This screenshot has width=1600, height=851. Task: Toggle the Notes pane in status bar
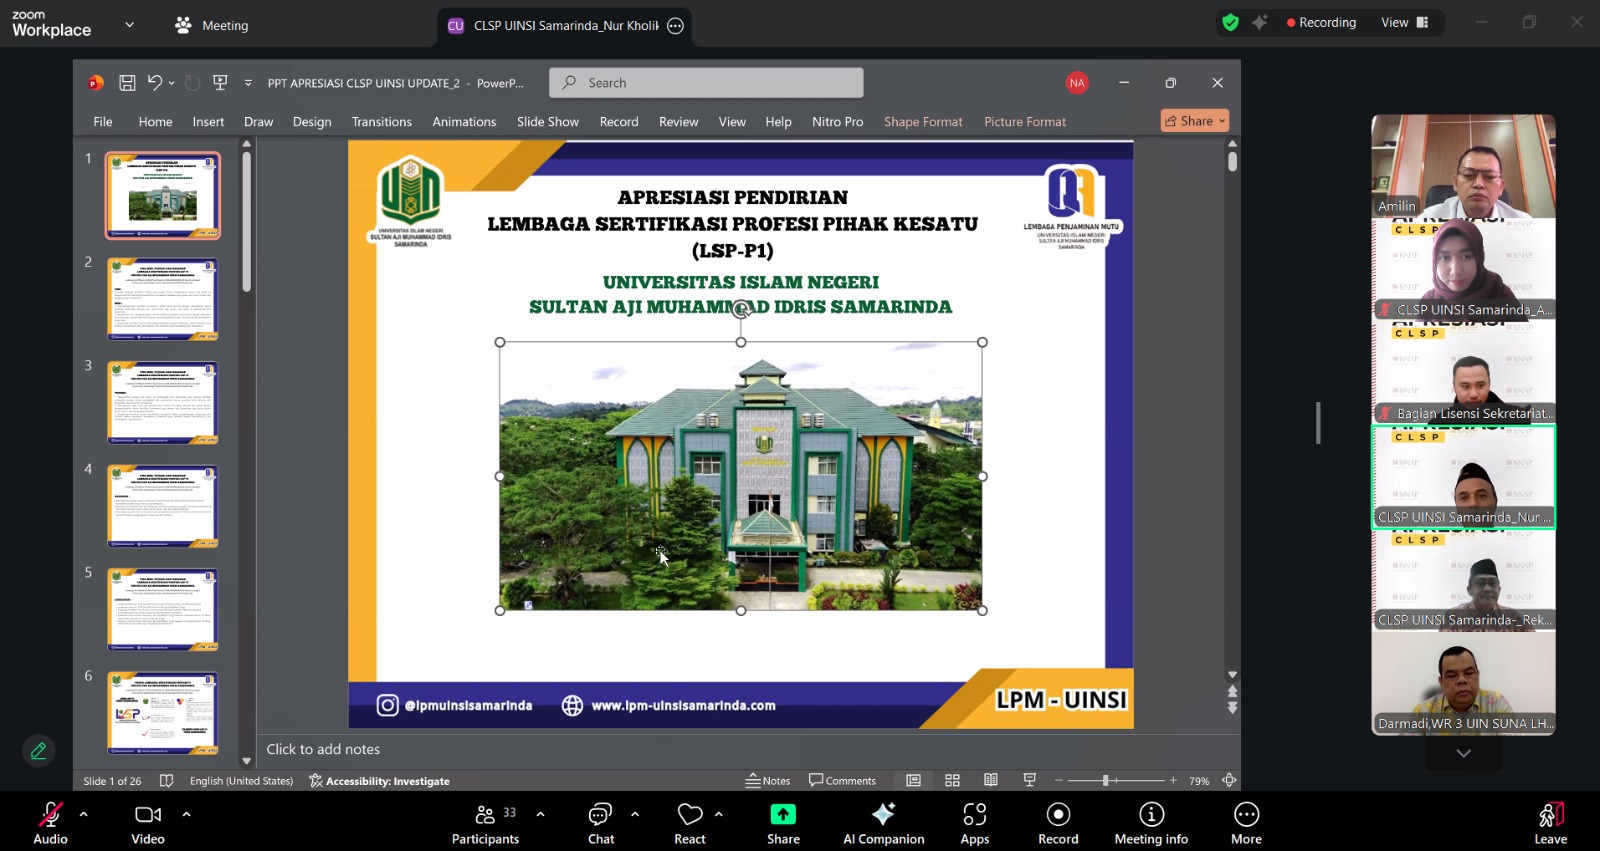pos(768,781)
